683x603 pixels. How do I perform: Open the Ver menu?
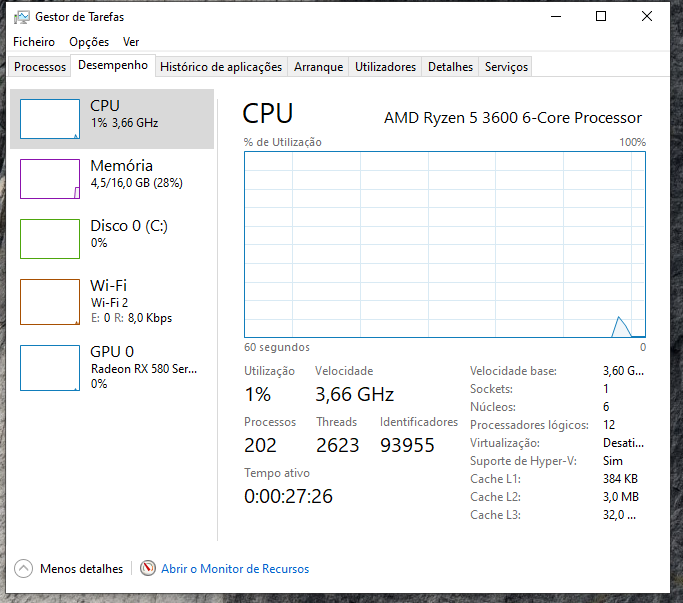point(131,42)
